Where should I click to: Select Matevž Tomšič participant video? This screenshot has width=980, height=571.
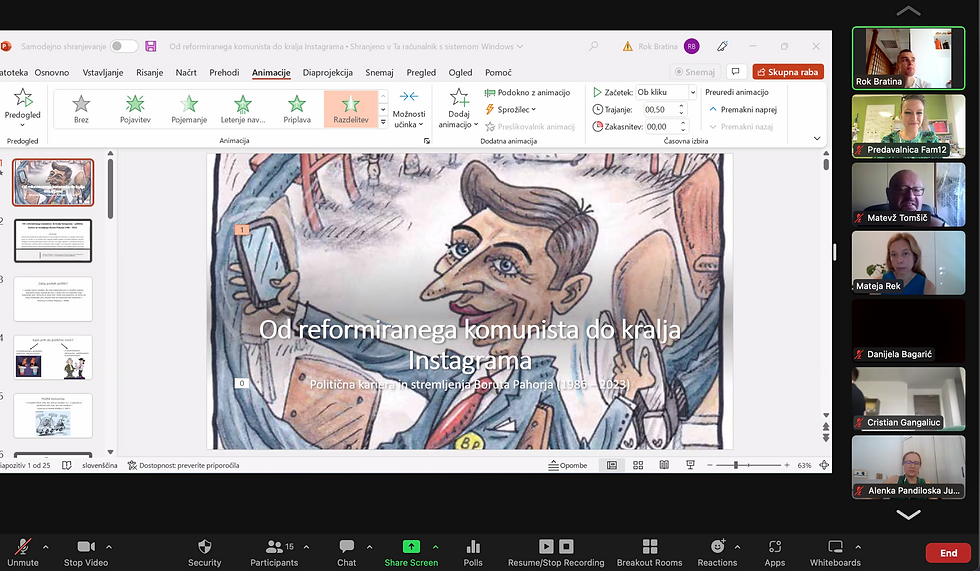coord(908,194)
